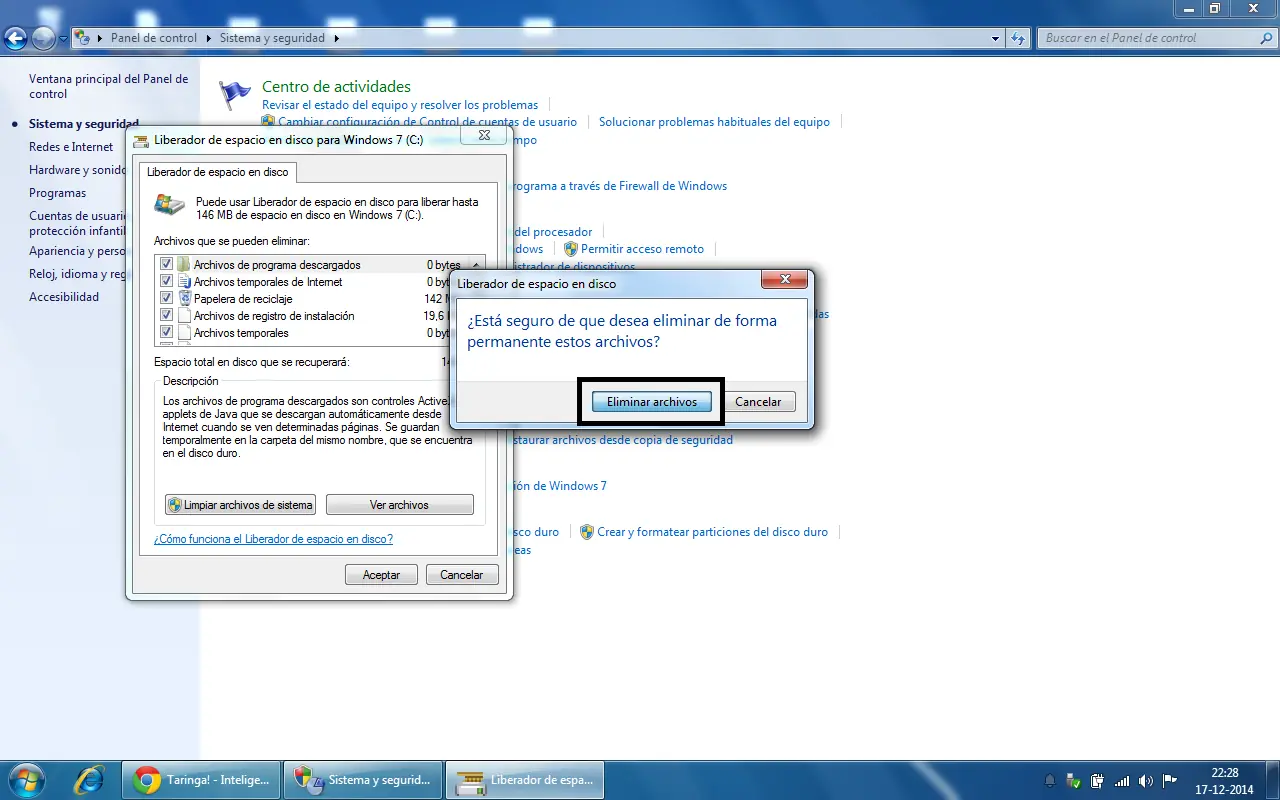Open the Action Center flag tray icon
The image size is (1280, 800).
(1168, 781)
